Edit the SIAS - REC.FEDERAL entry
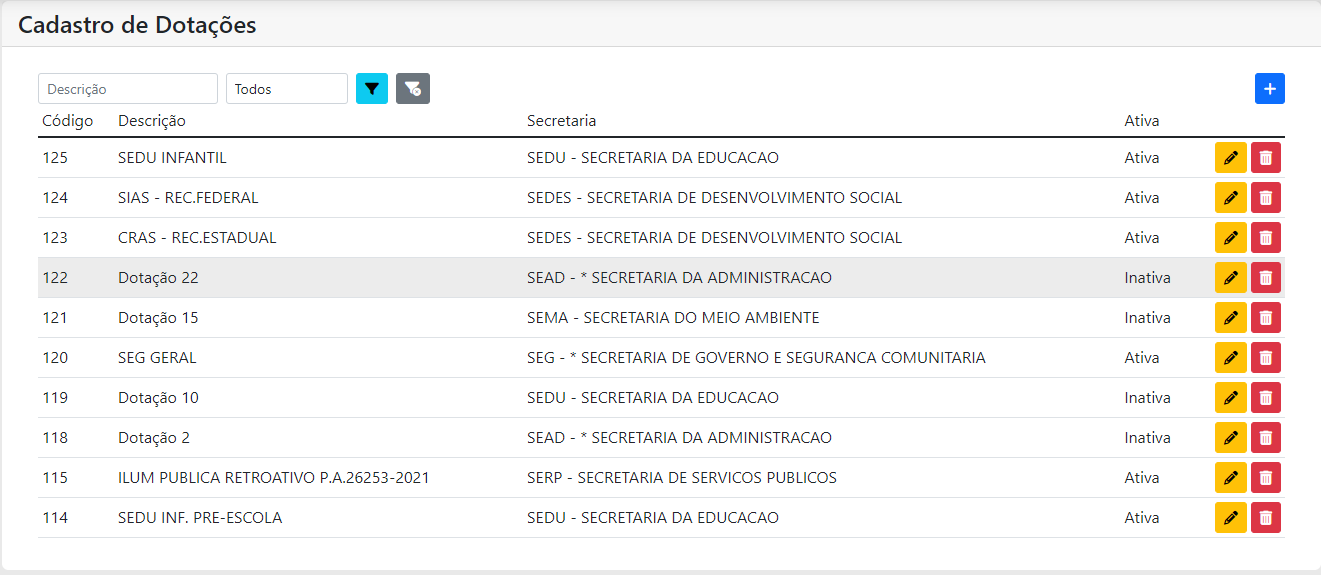The image size is (1321, 575). [1231, 198]
